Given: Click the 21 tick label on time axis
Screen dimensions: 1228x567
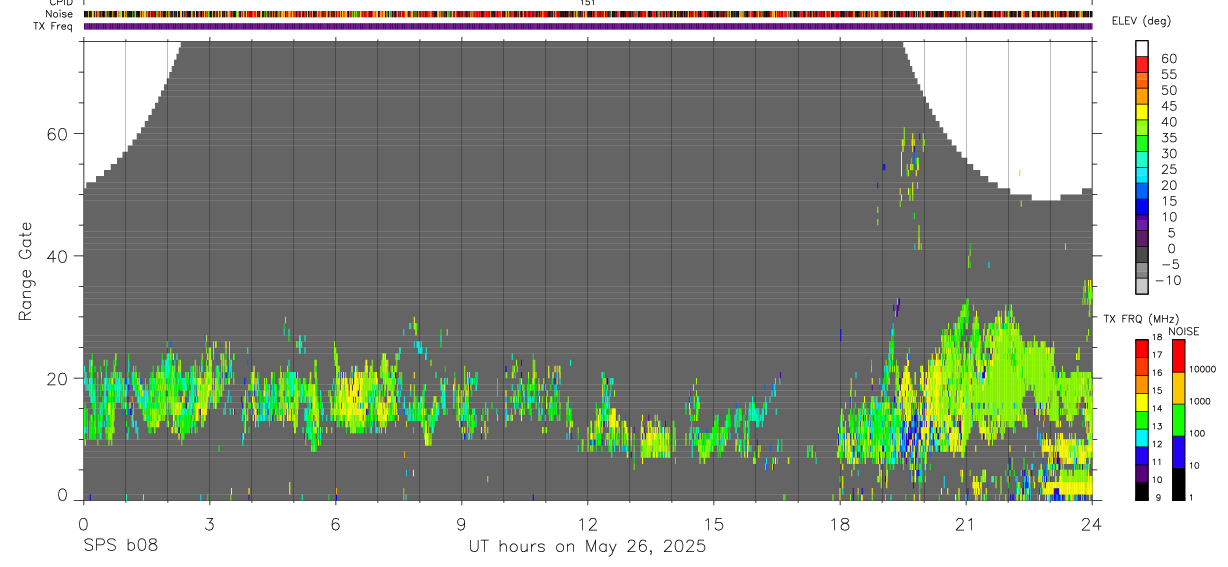Looking at the screenshot, I should click(966, 523).
